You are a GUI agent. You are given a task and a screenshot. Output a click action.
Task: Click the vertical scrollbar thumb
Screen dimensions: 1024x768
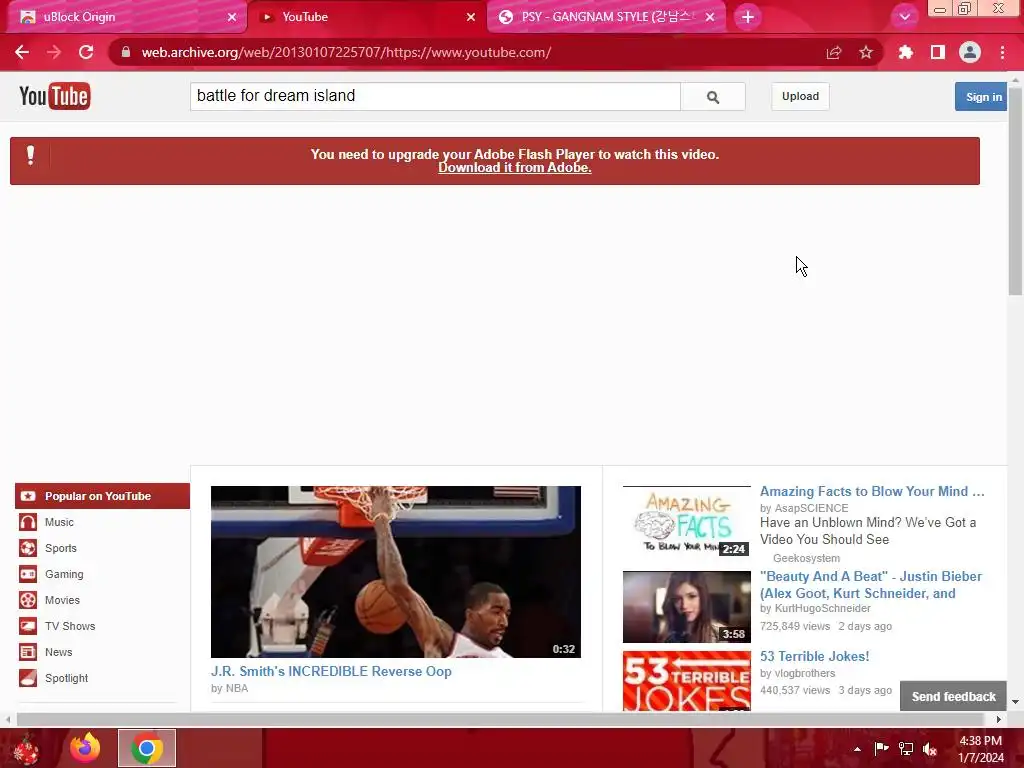(x=1015, y=191)
